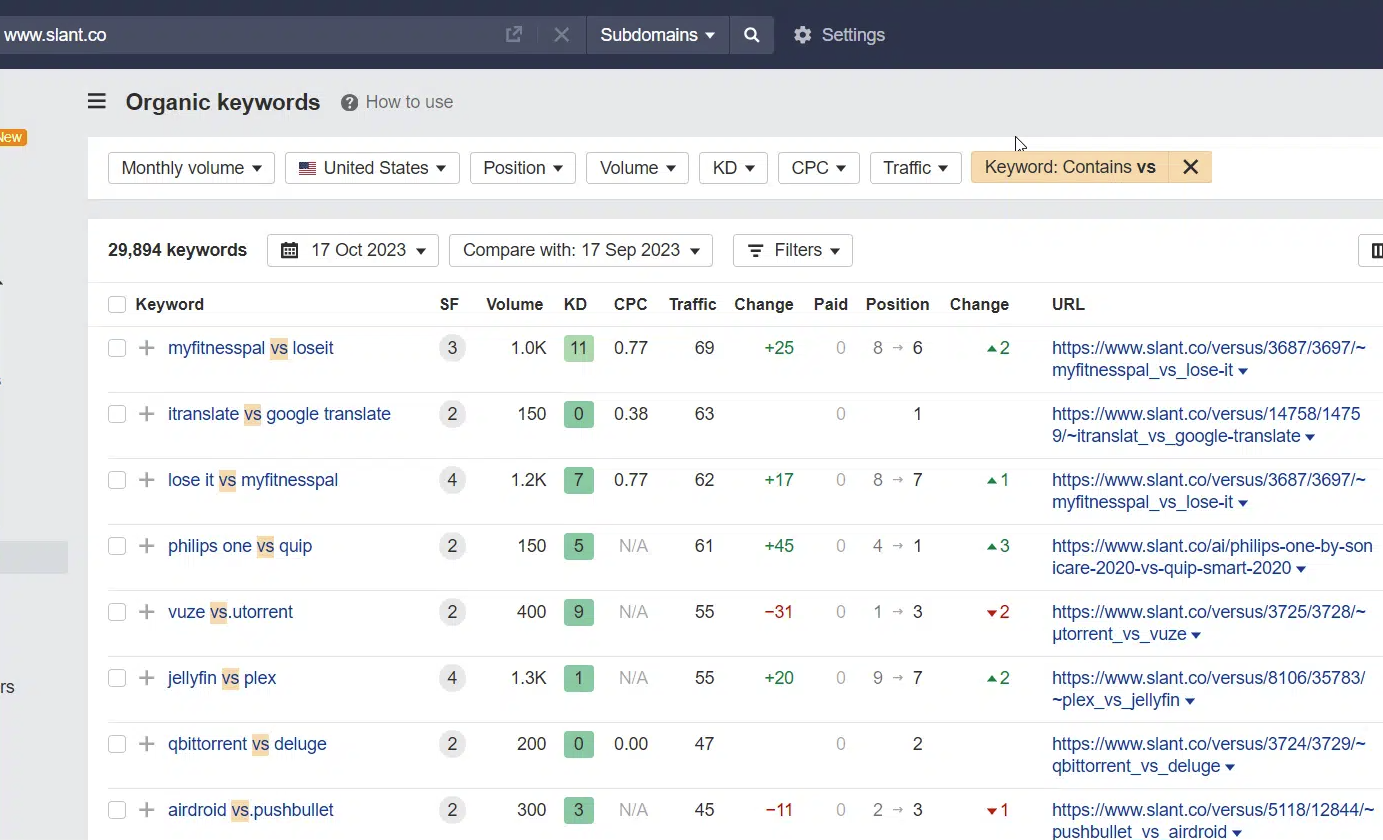1383x840 pixels.
Task: Sort table by Traffic column
Action: pyautogui.click(x=692, y=304)
